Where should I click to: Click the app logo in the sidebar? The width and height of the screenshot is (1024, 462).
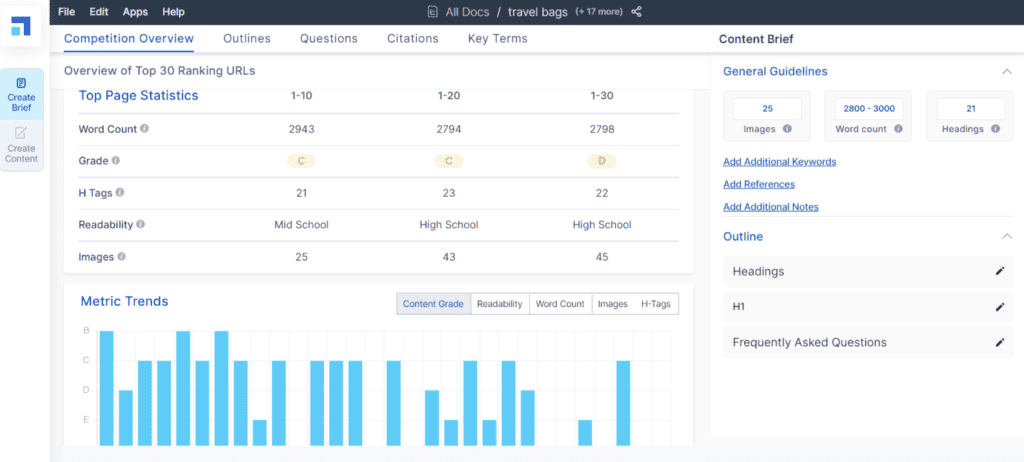tap(21, 26)
